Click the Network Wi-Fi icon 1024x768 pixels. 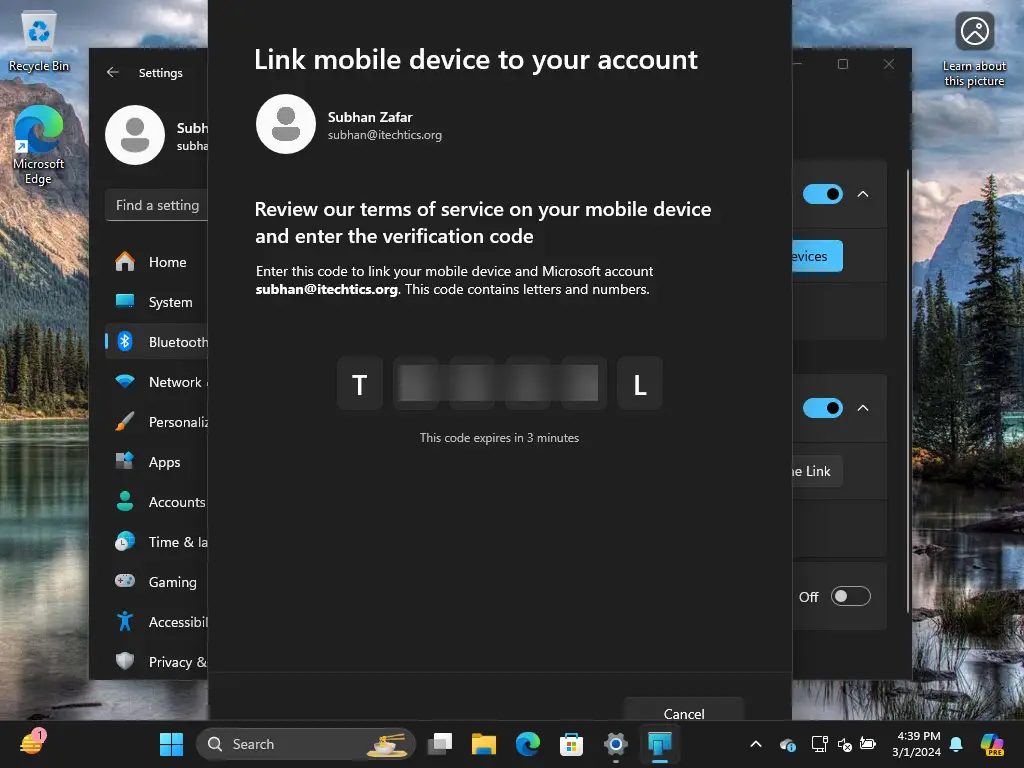pos(125,381)
